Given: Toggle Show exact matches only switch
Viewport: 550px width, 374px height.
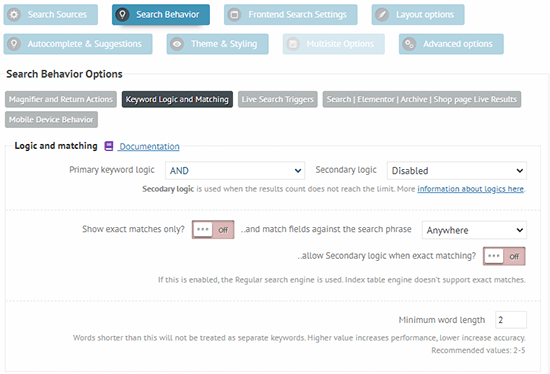Looking at the screenshot, I should (x=213, y=230).
